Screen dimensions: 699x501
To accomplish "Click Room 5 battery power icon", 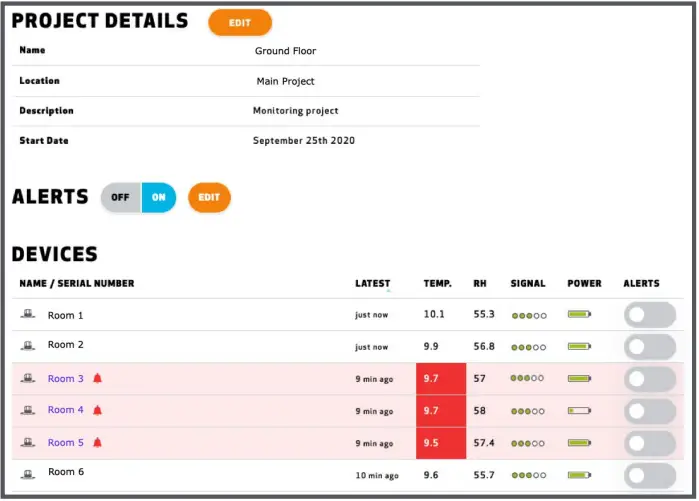I will tap(579, 443).
